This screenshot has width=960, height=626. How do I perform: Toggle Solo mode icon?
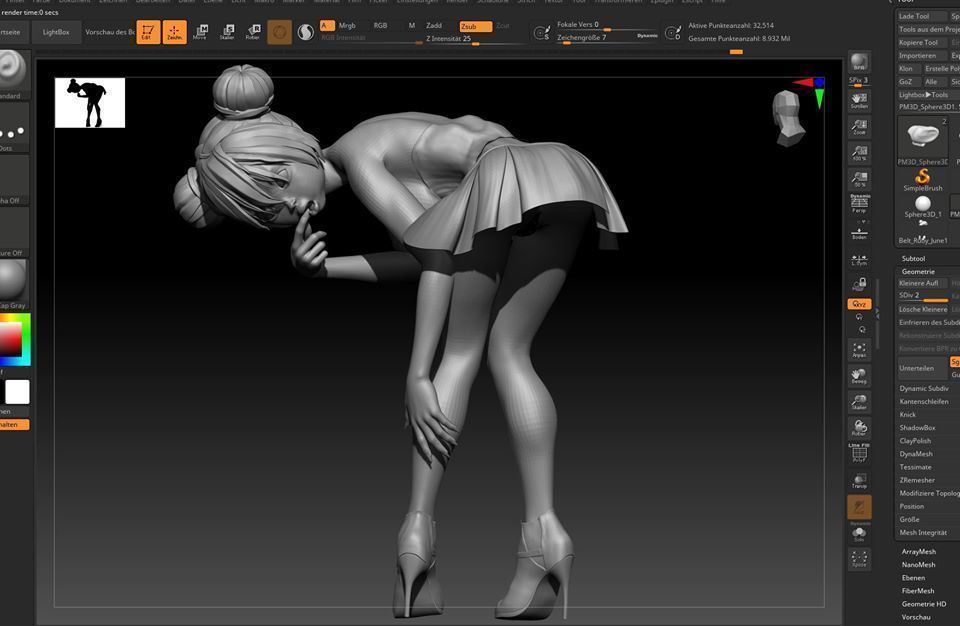pyautogui.click(x=859, y=534)
